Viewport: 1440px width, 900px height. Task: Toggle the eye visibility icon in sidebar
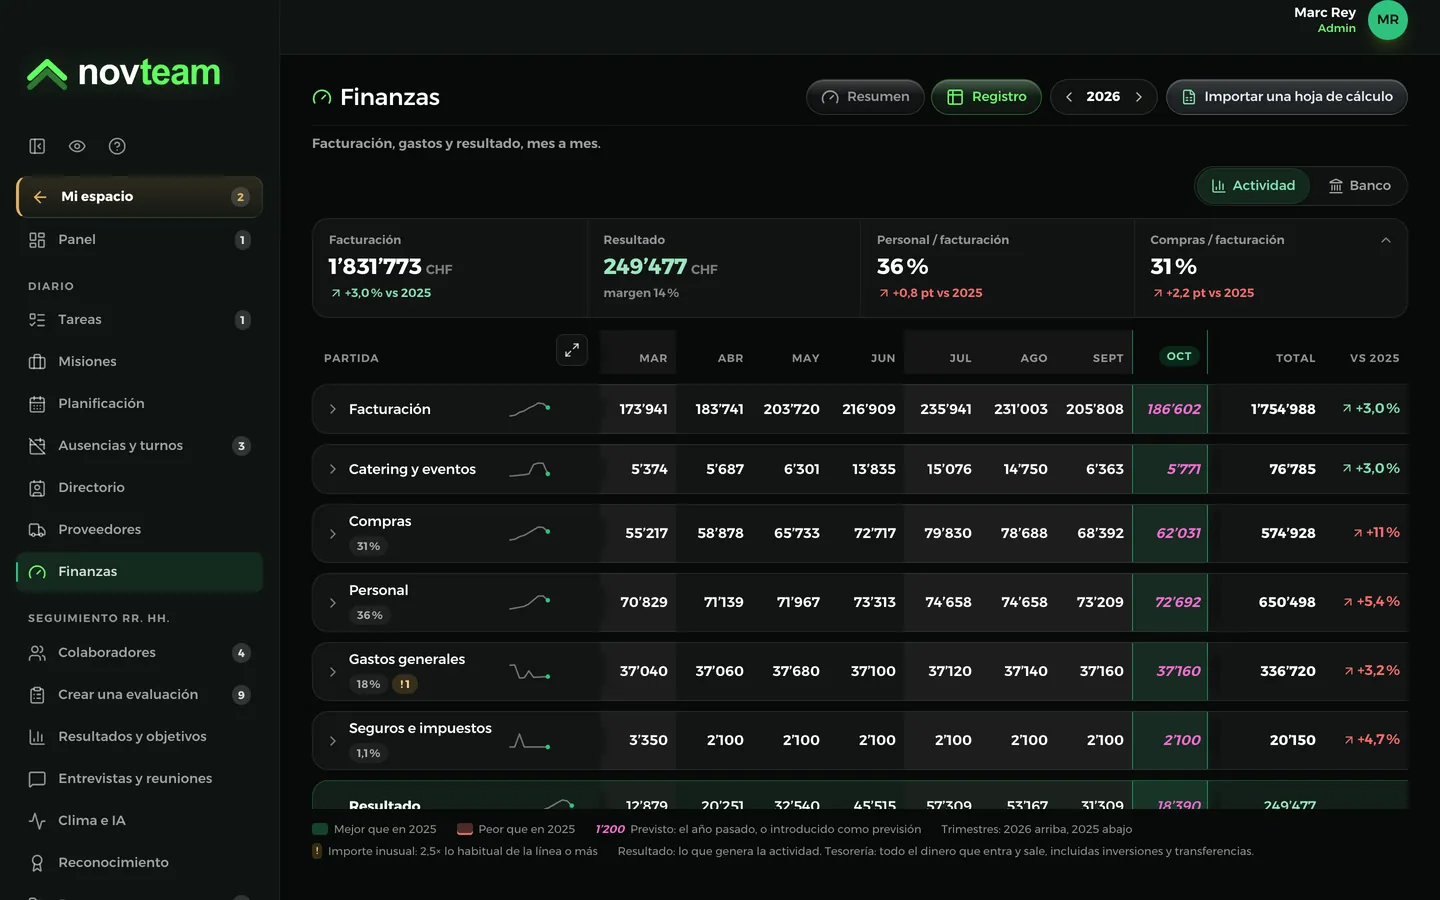[x=77, y=146]
